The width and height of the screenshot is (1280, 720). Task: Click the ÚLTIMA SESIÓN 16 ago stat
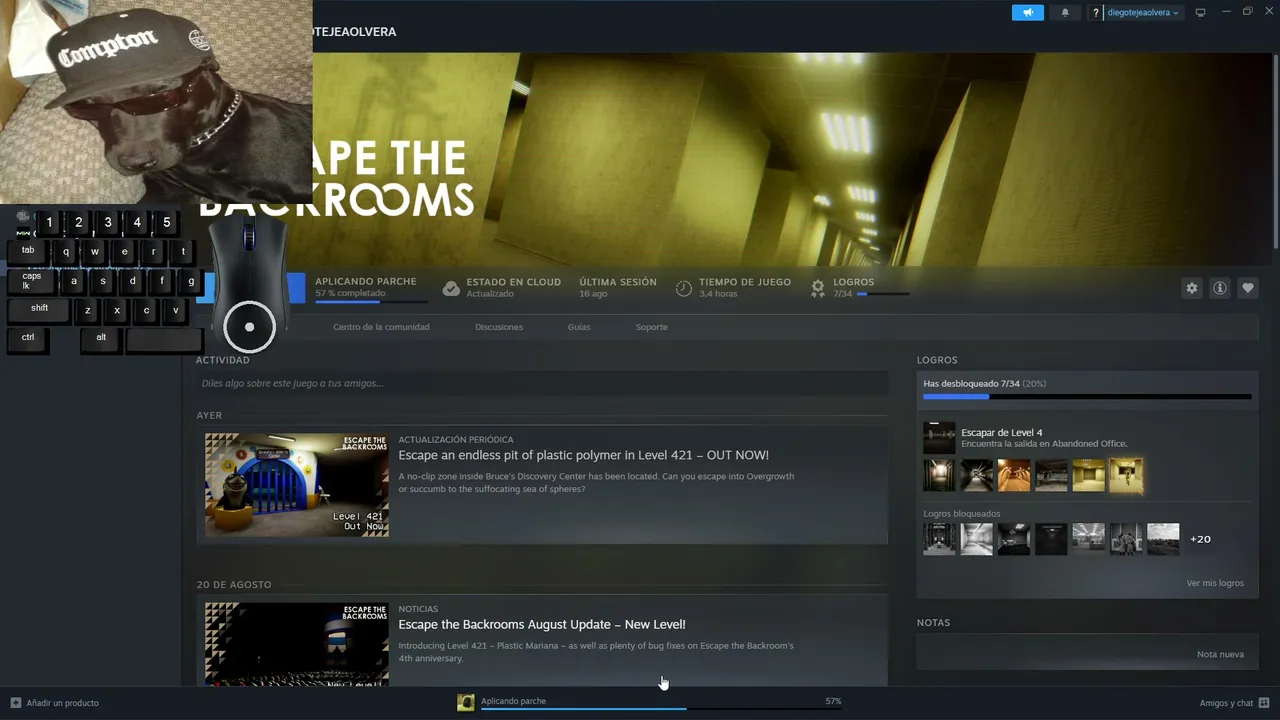coord(618,288)
